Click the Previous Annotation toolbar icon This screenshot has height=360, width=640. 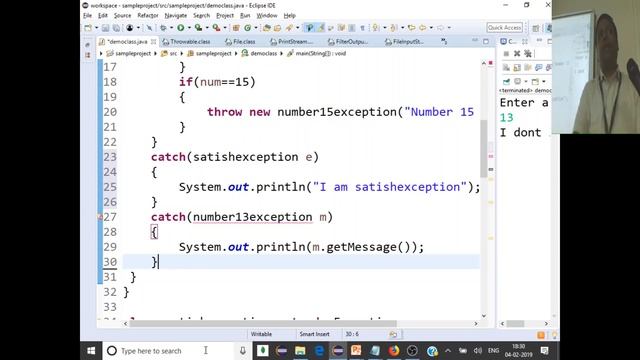click(x=394, y=28)
